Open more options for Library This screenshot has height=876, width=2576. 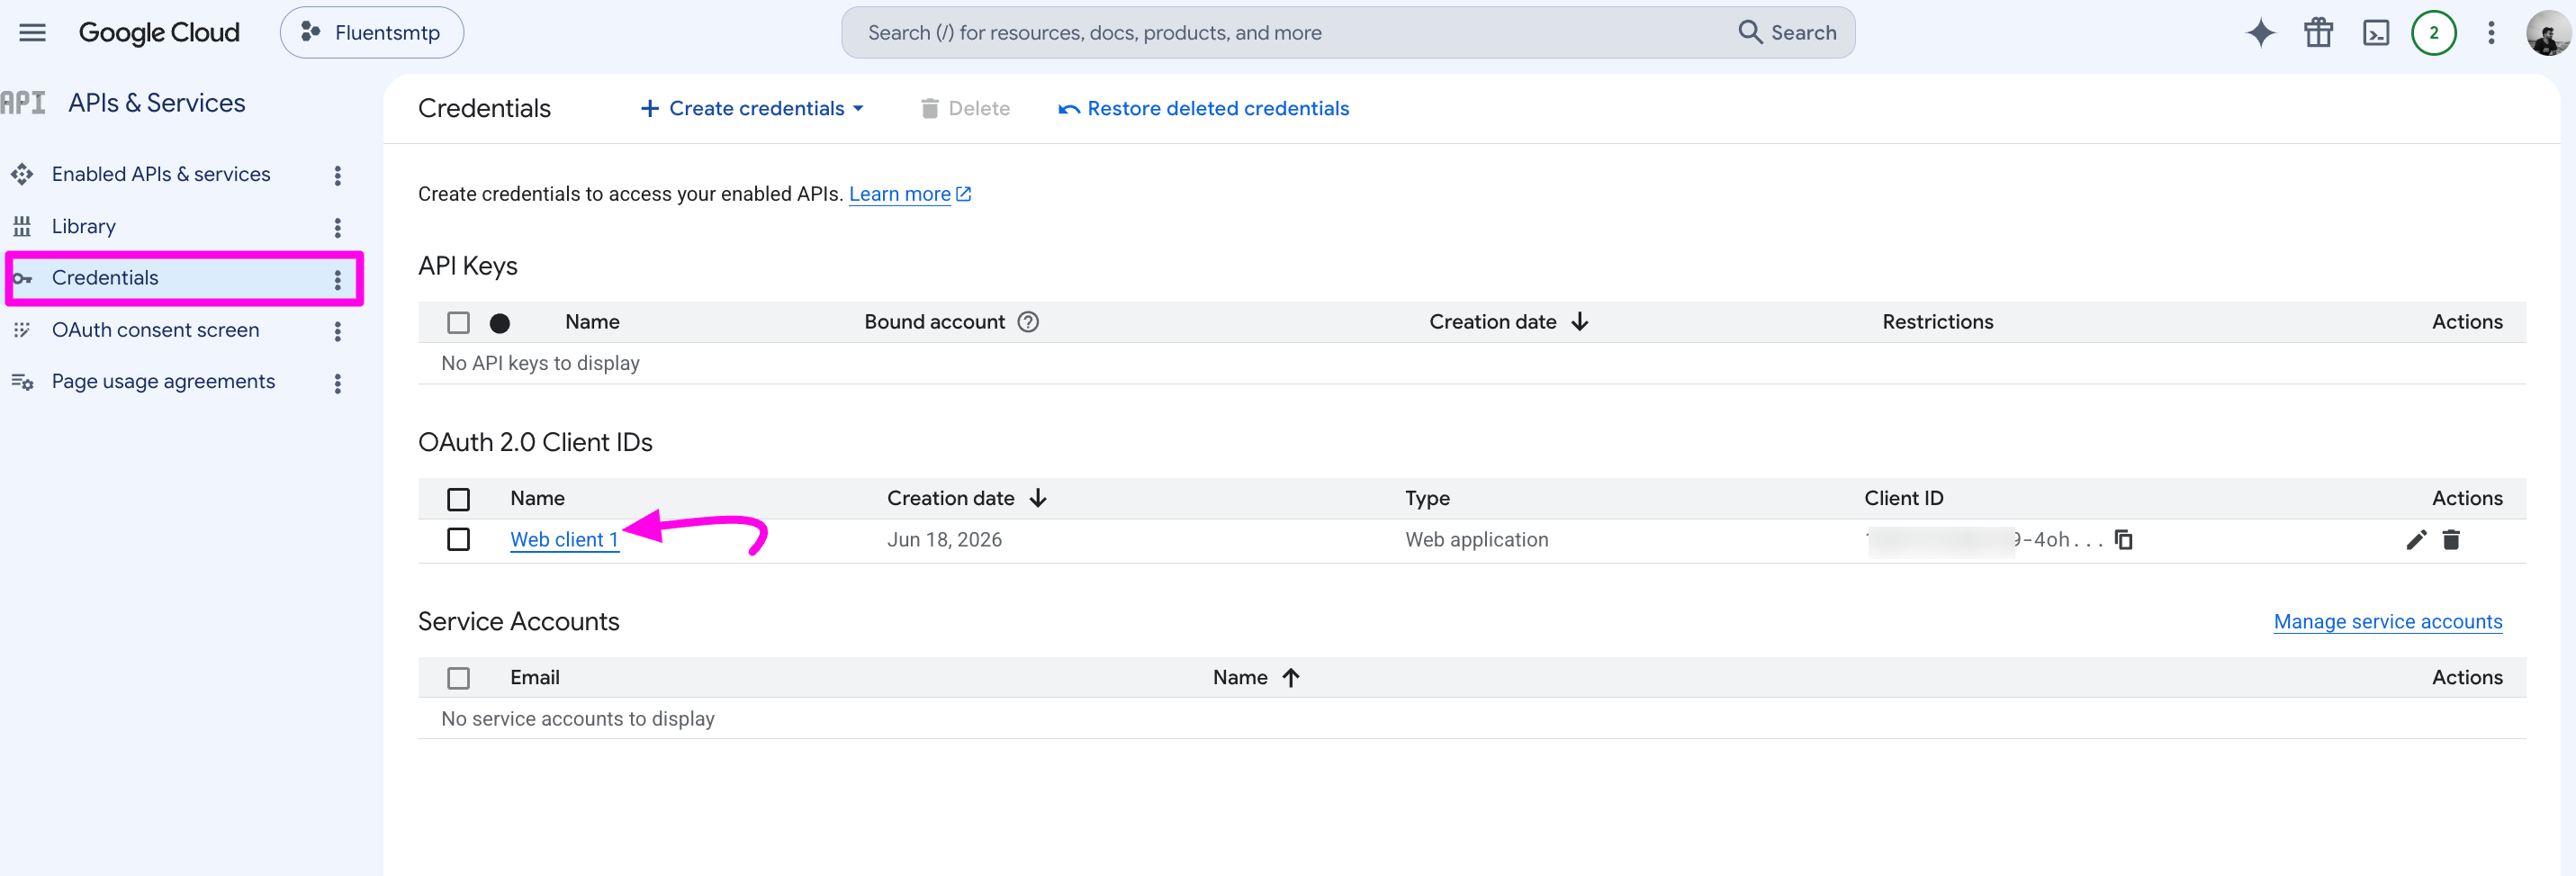338,227
